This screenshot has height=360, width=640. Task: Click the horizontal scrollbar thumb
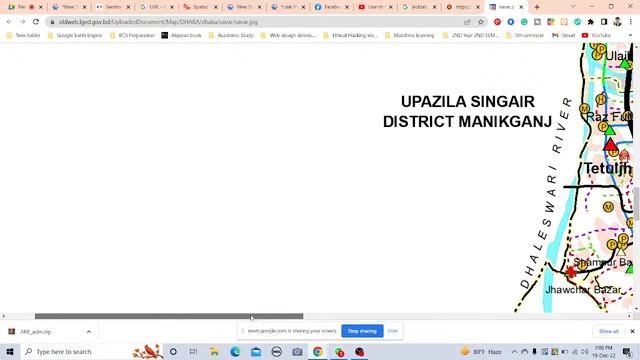(x=169, y=316)
